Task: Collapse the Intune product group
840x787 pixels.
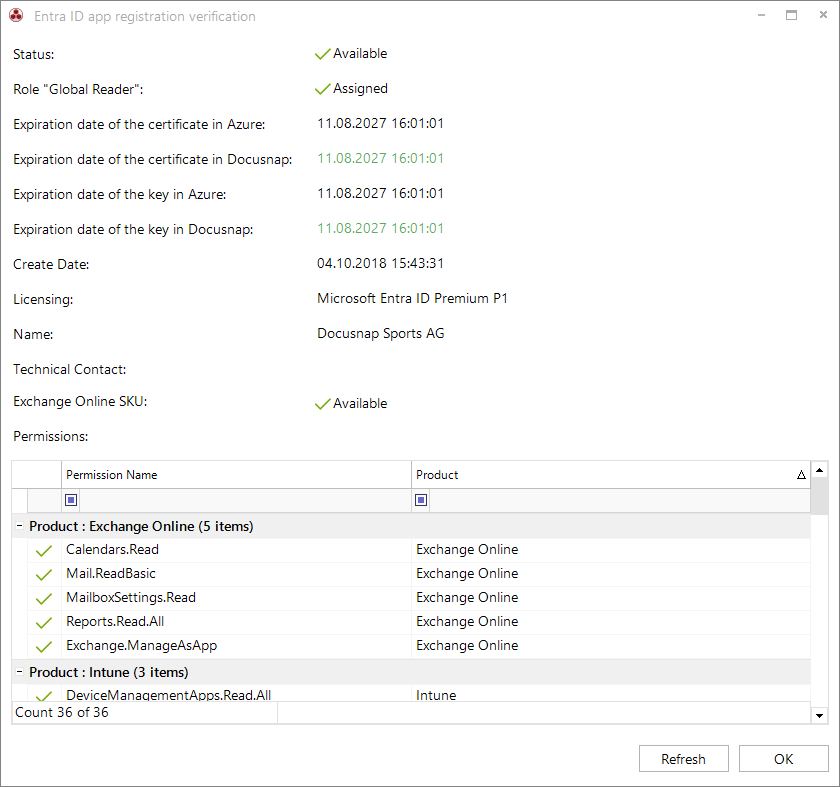Action: pos(19,671)
